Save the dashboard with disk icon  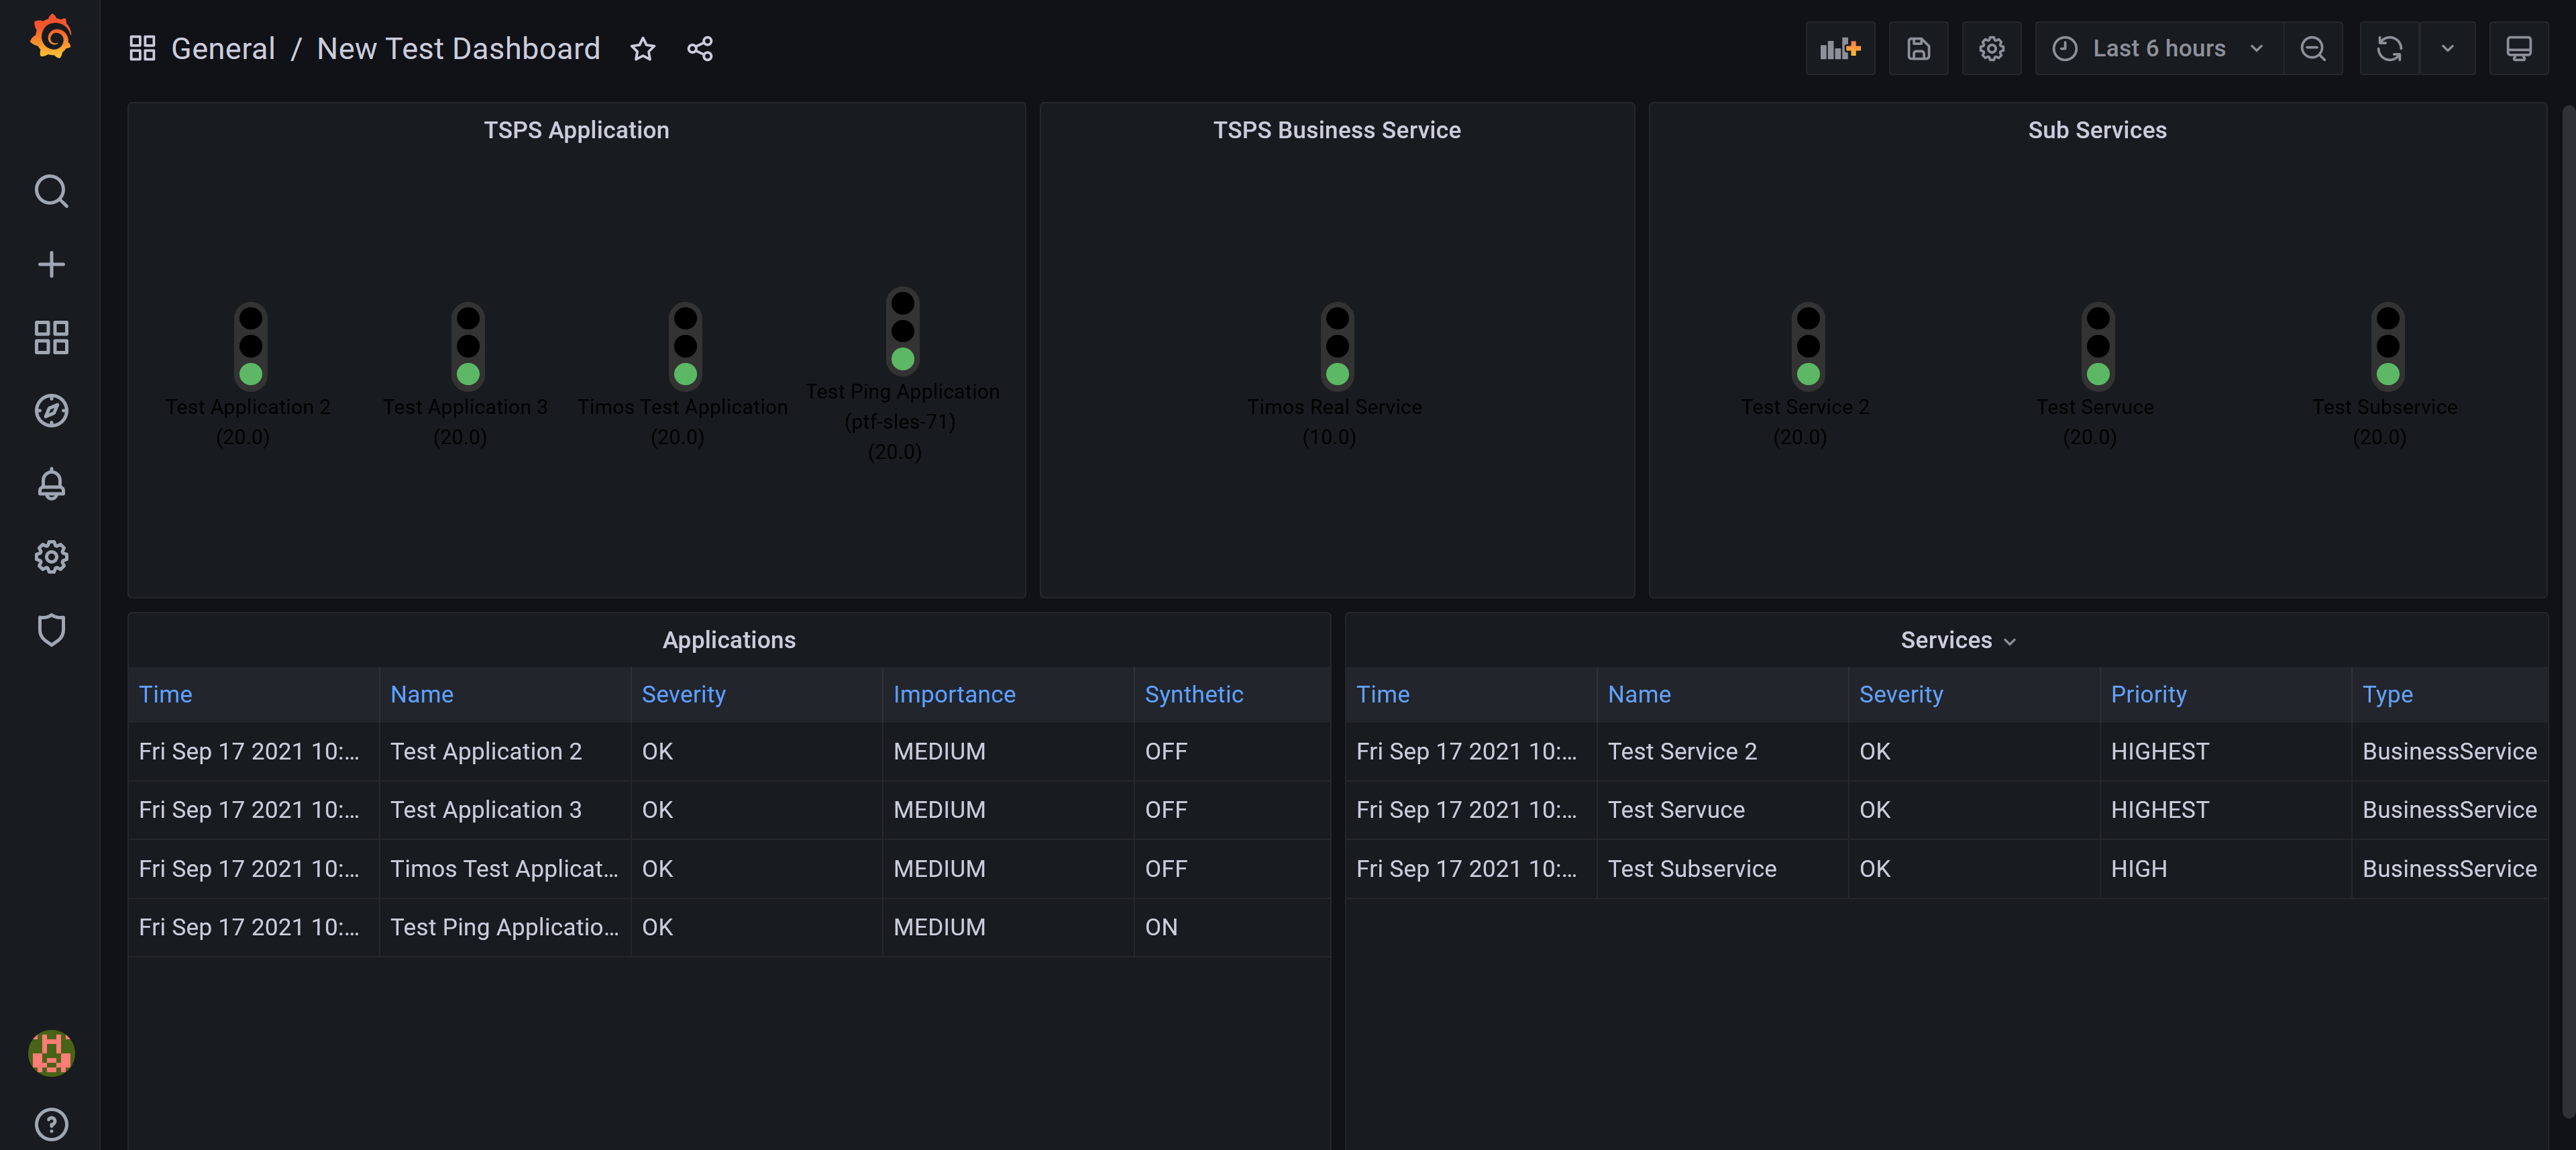pos(1918,48)
